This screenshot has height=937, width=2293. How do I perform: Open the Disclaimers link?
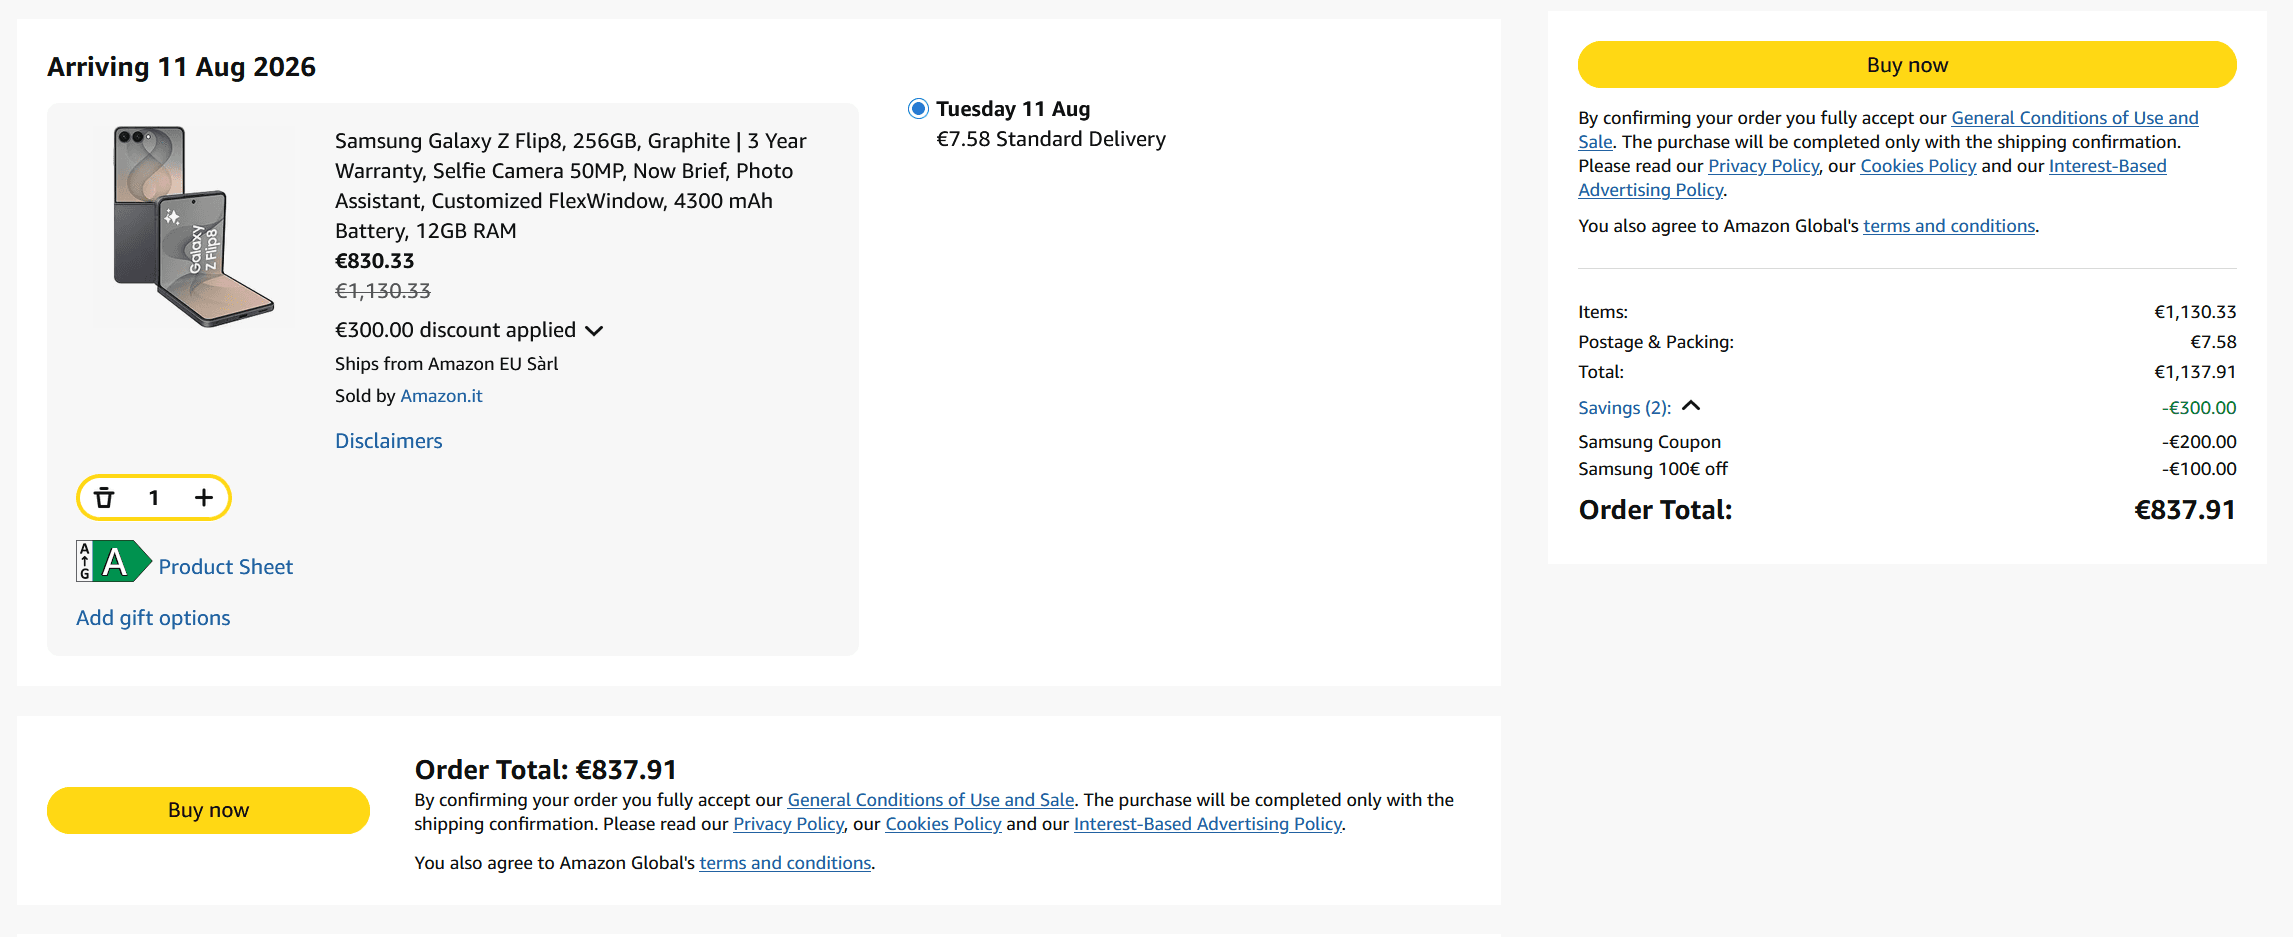pos(388,441)
